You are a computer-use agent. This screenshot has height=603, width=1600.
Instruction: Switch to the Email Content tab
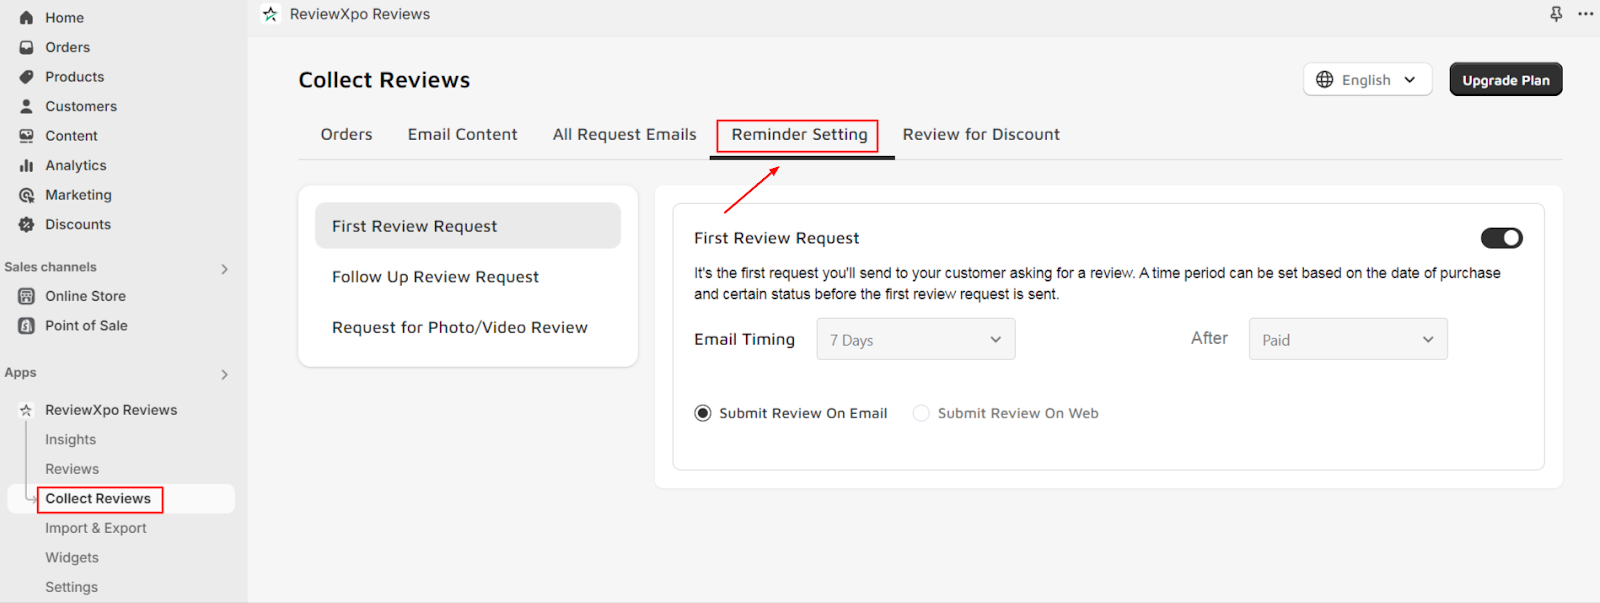tap(462, 134)
